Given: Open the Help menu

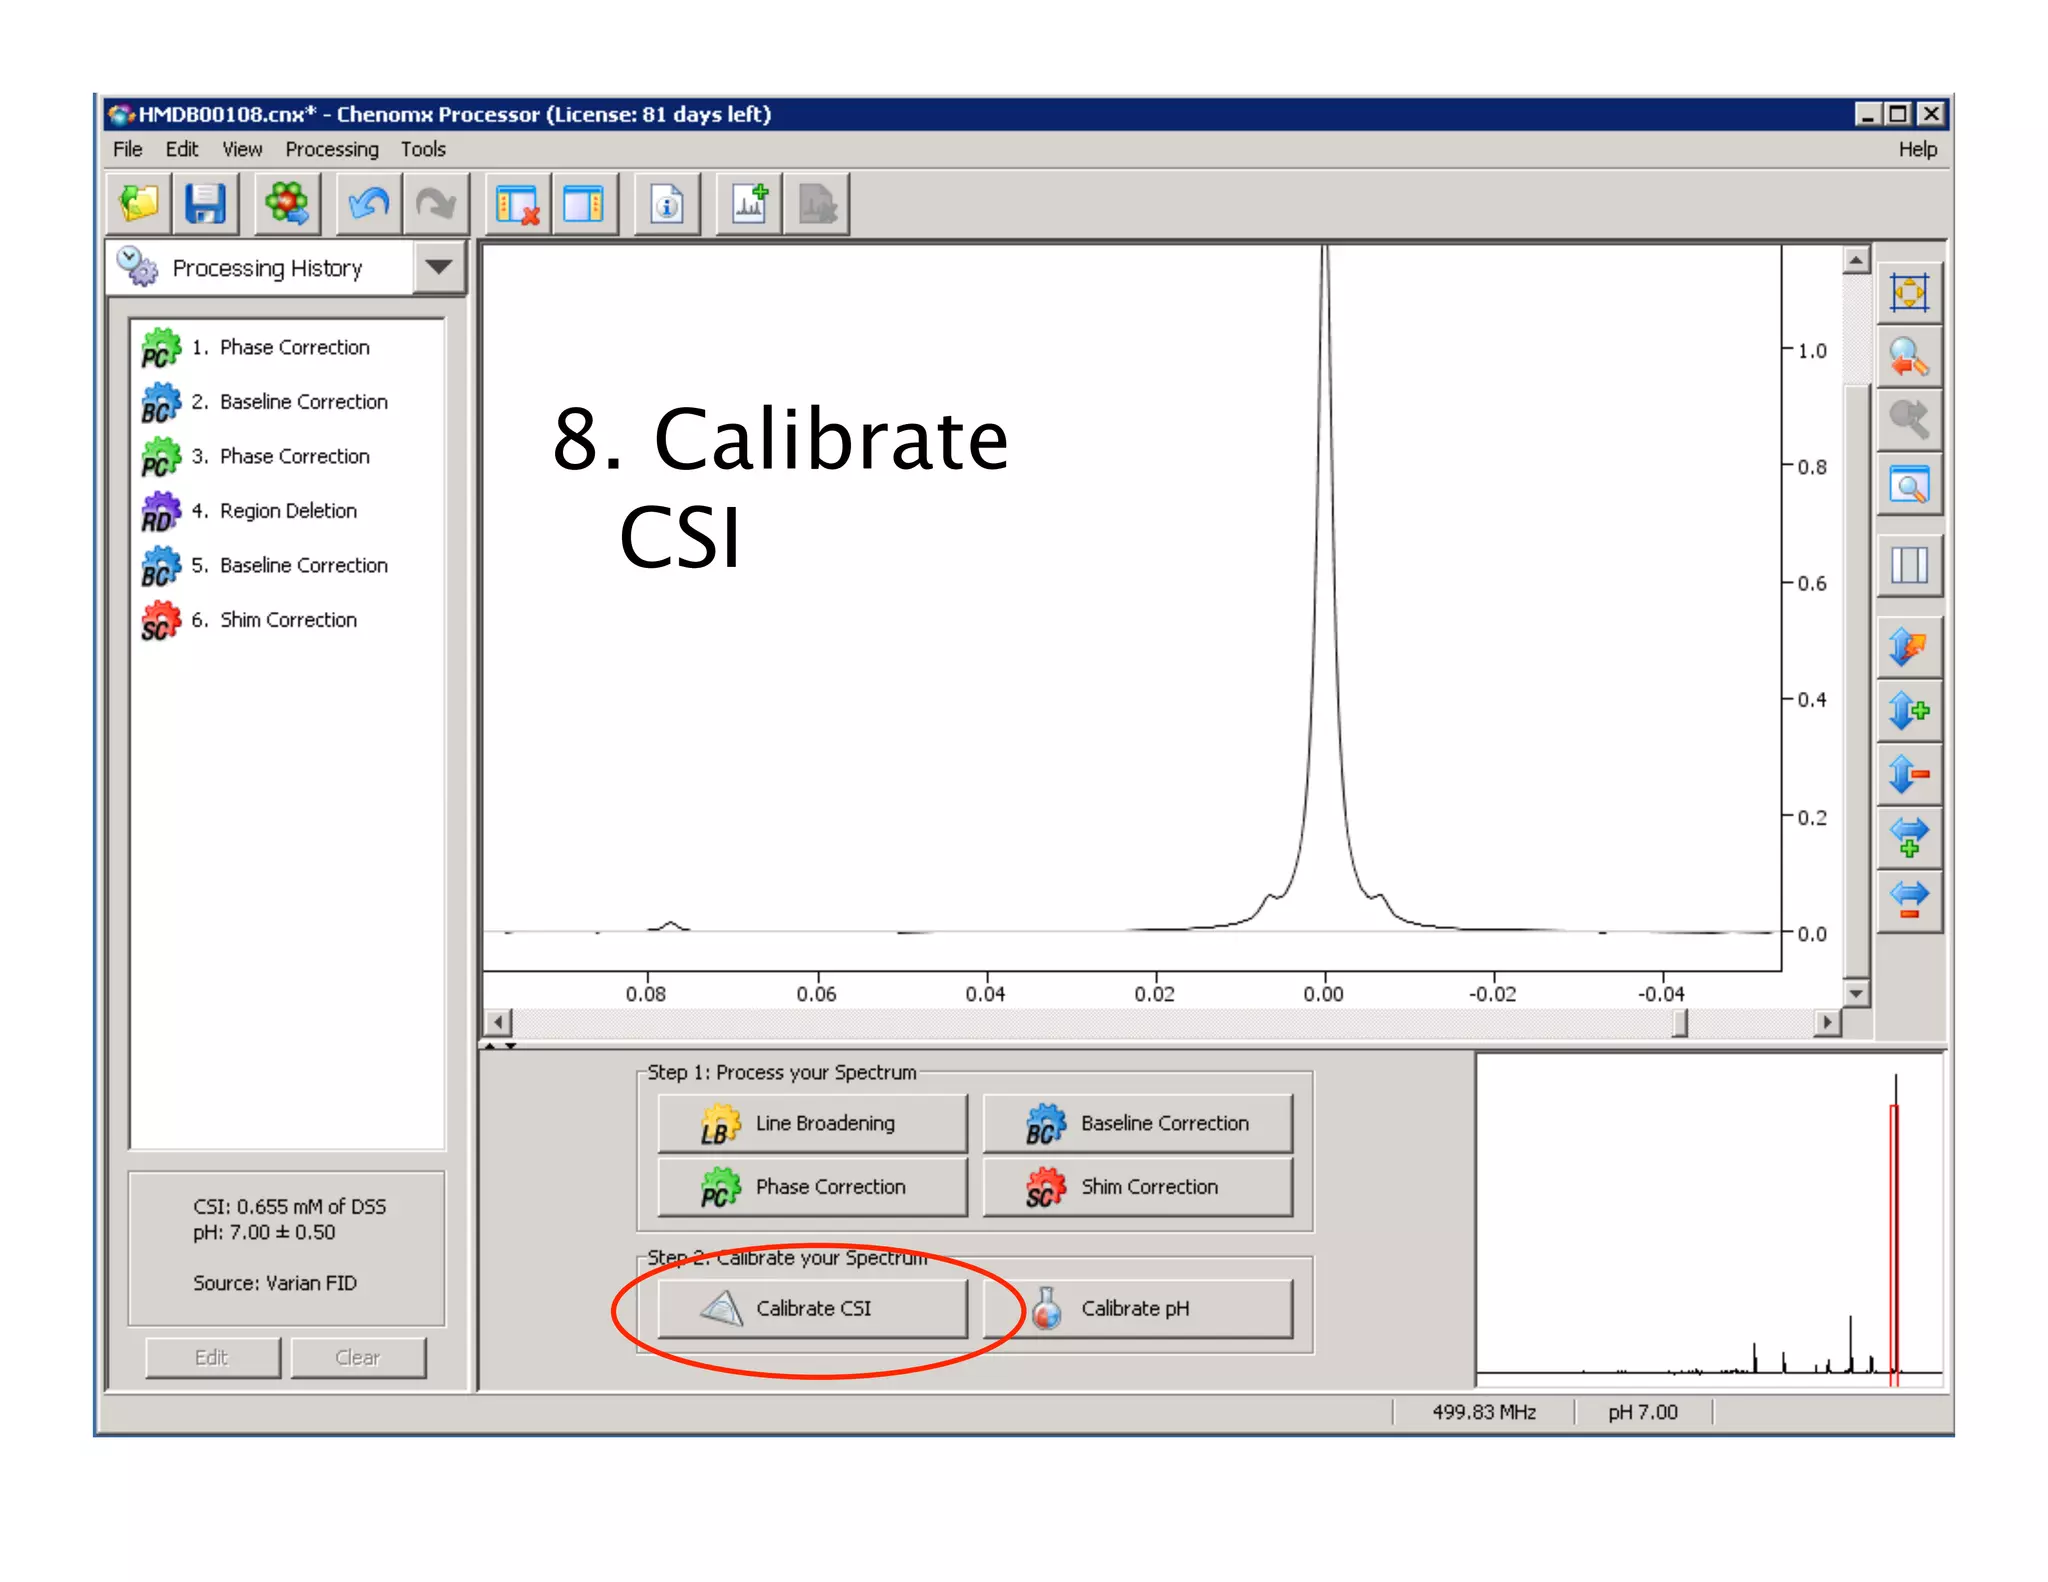Looking at the screenshot, I should click(x=1917, y=149).
